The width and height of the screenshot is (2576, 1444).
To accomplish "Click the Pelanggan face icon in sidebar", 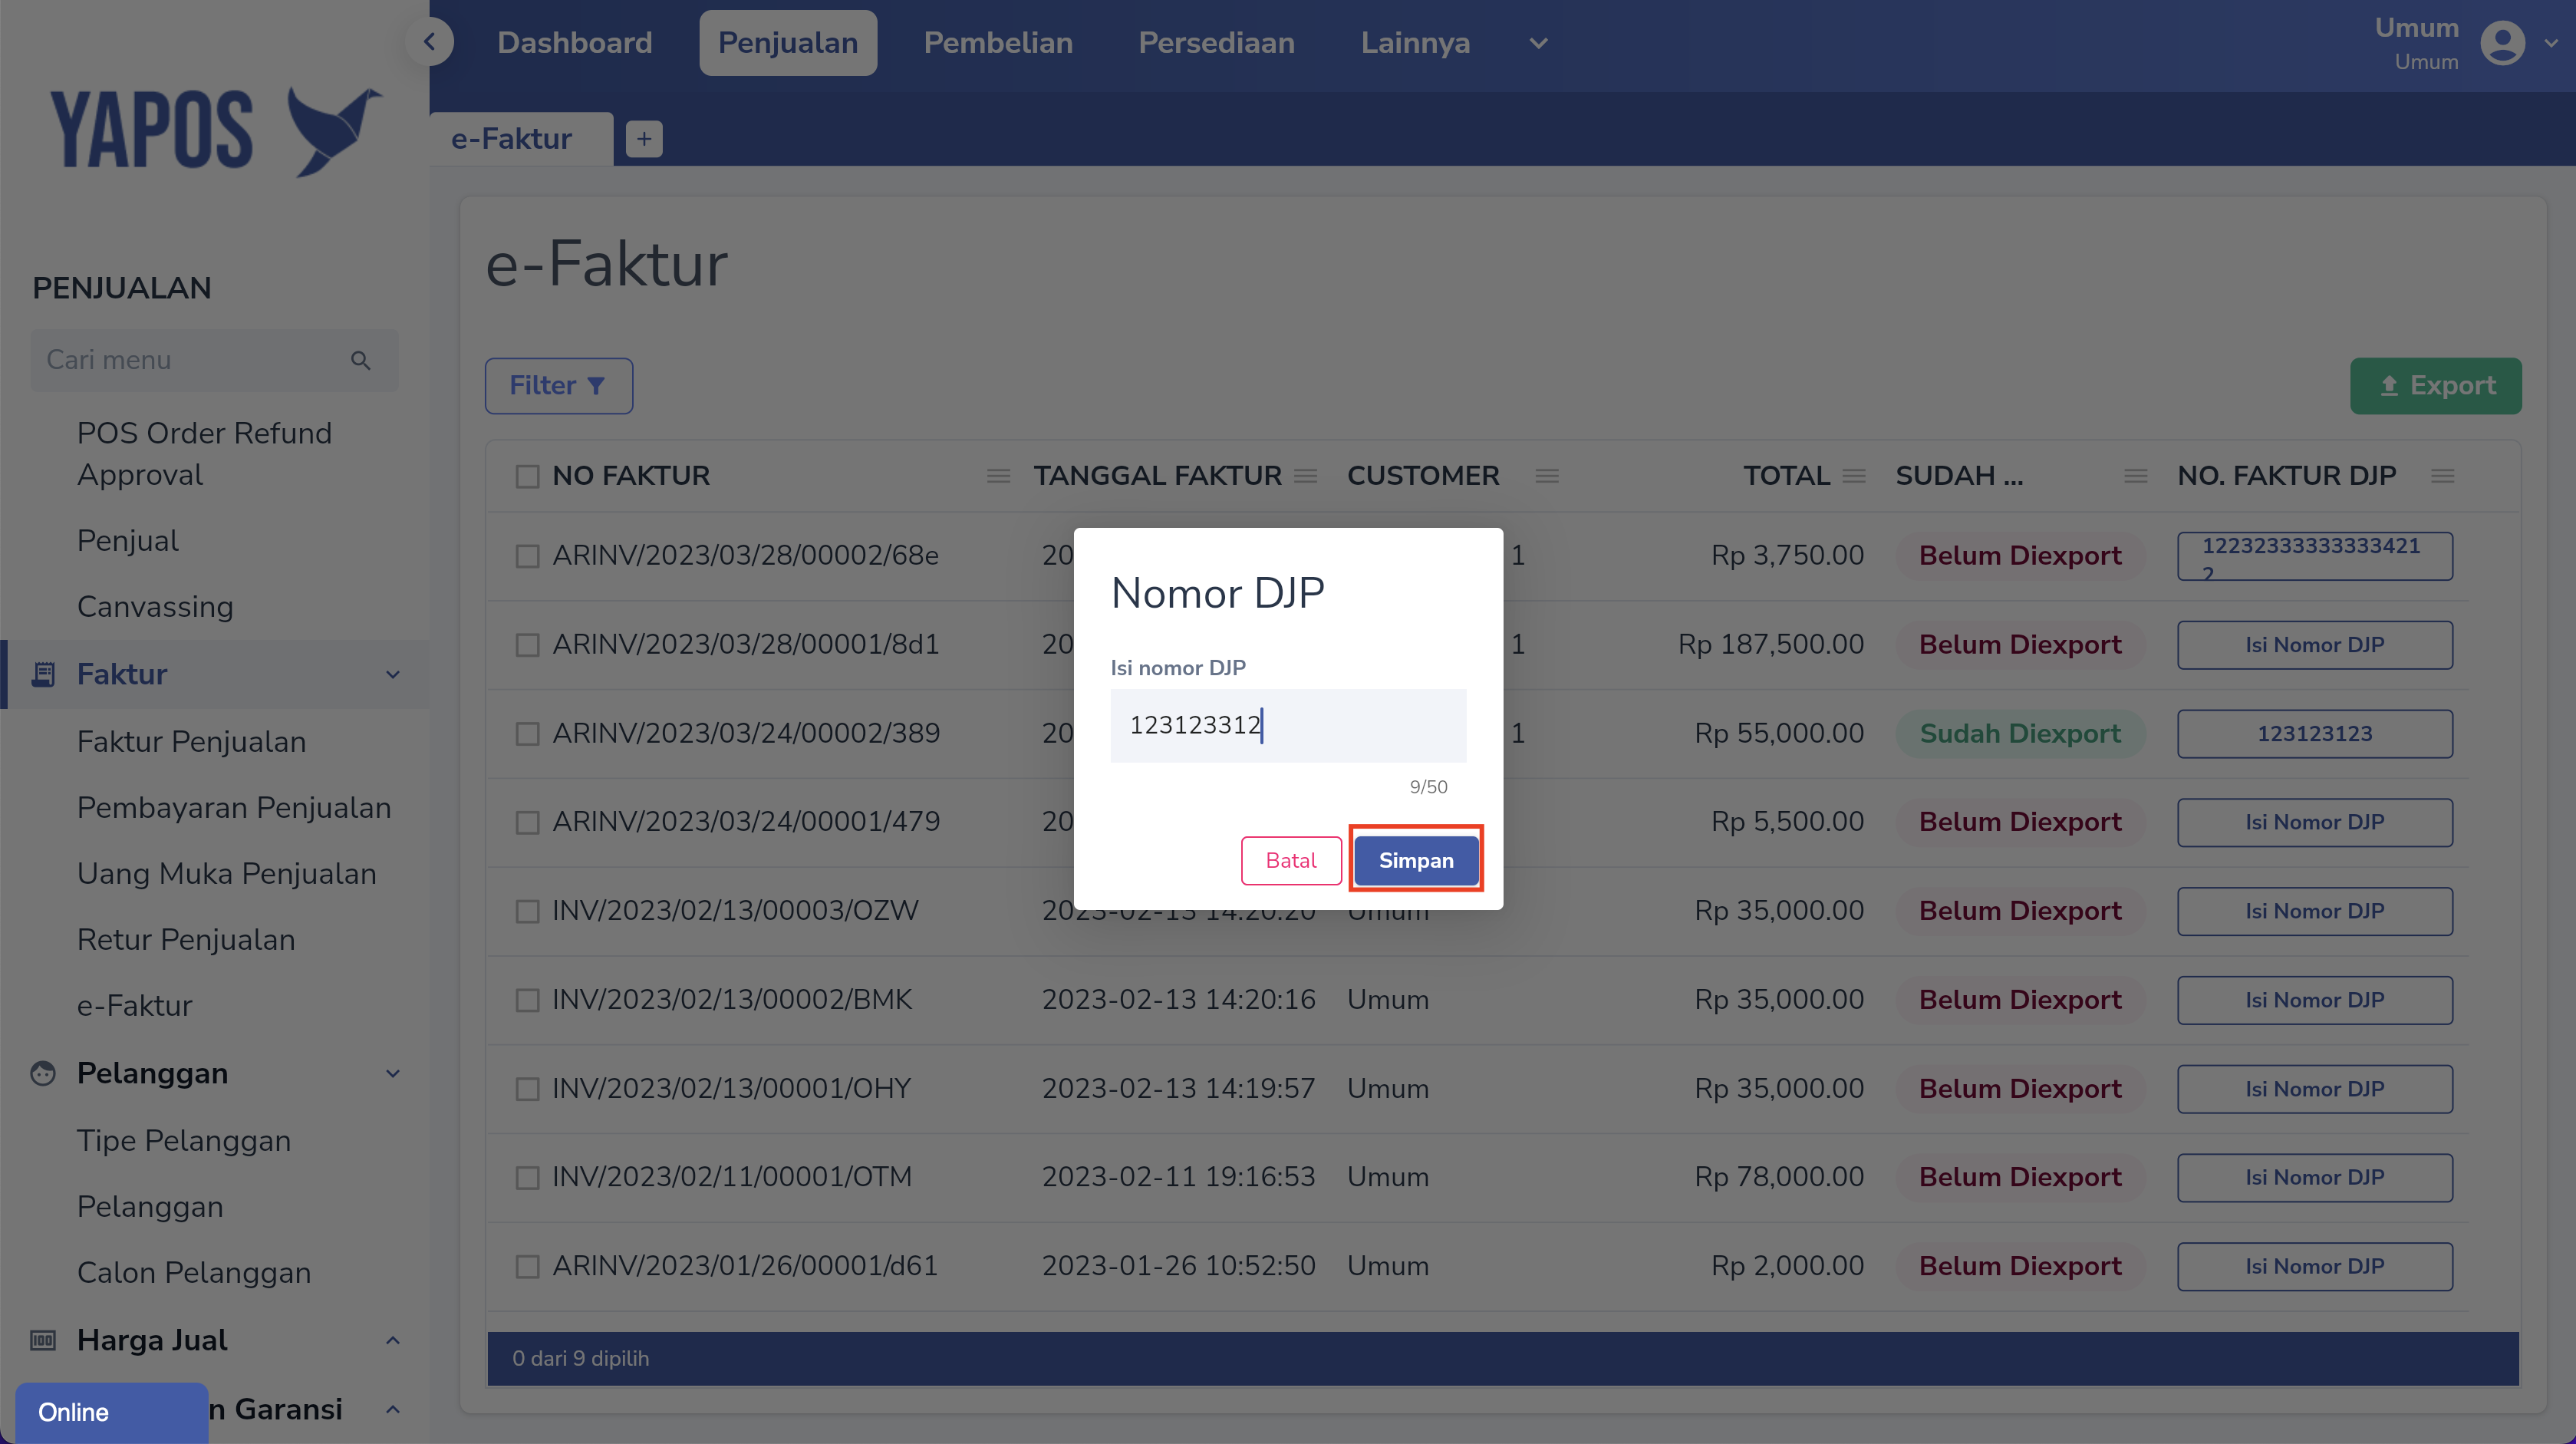I will pos(43,1073).
